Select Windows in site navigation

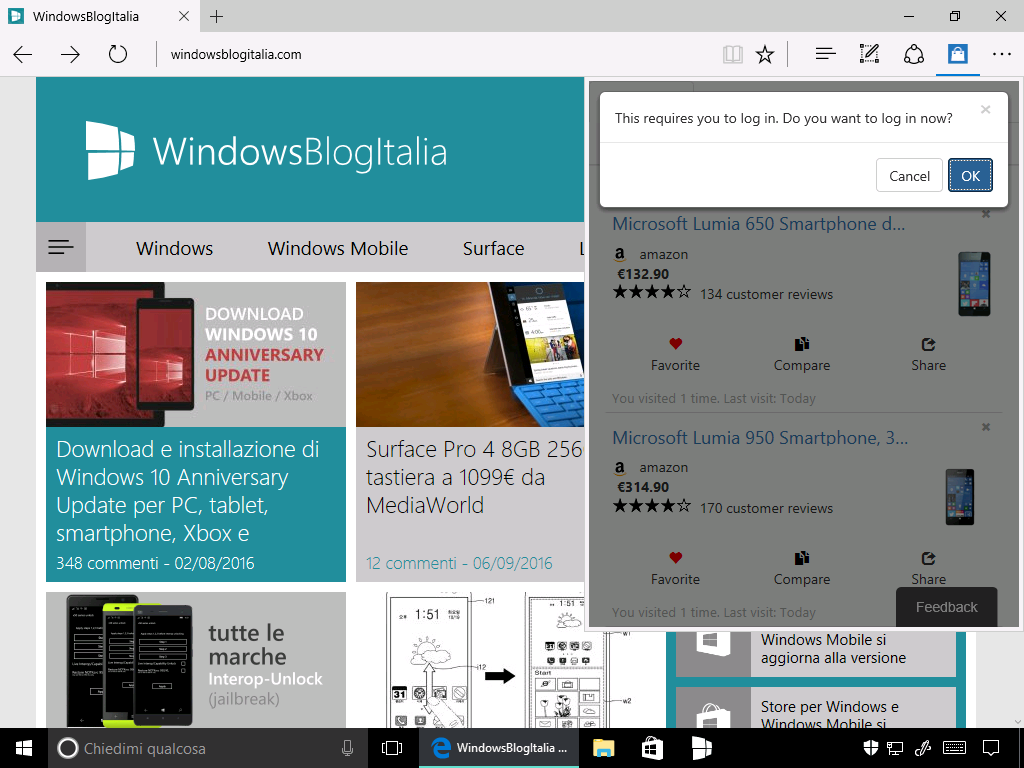(174, 248)
